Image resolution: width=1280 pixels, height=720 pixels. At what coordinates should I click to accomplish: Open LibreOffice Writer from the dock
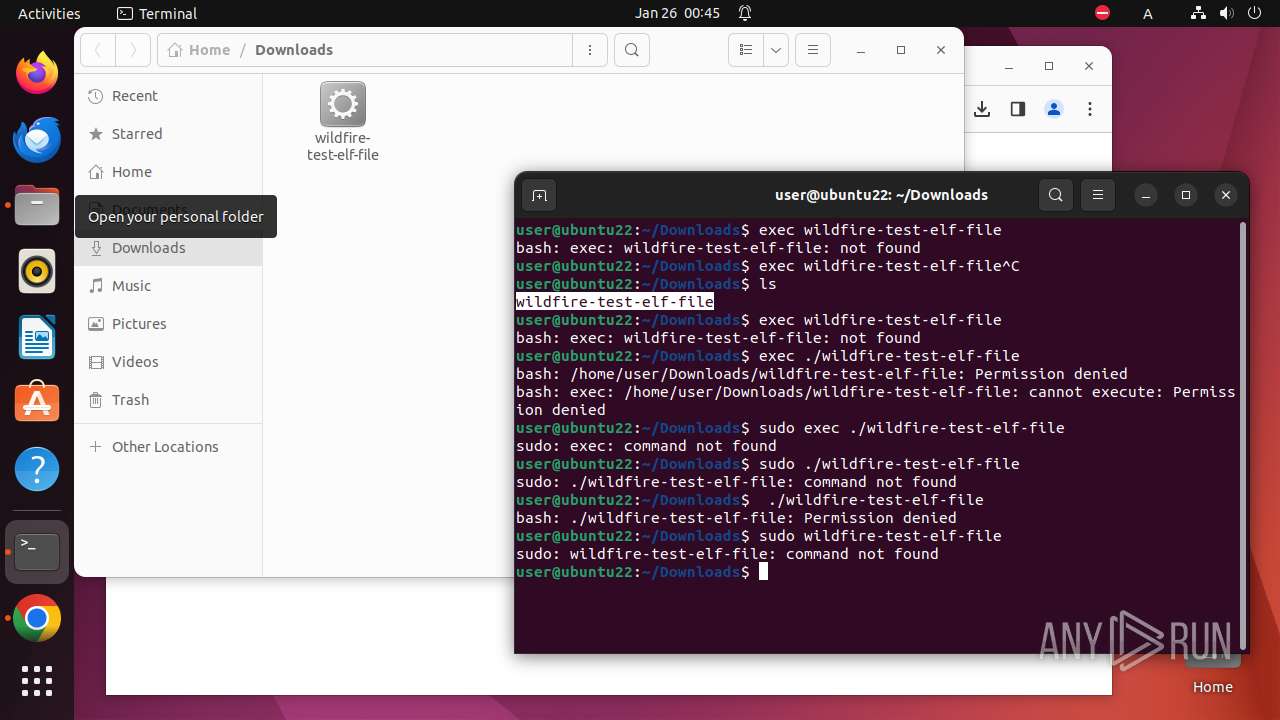click(x=37, y=337)
